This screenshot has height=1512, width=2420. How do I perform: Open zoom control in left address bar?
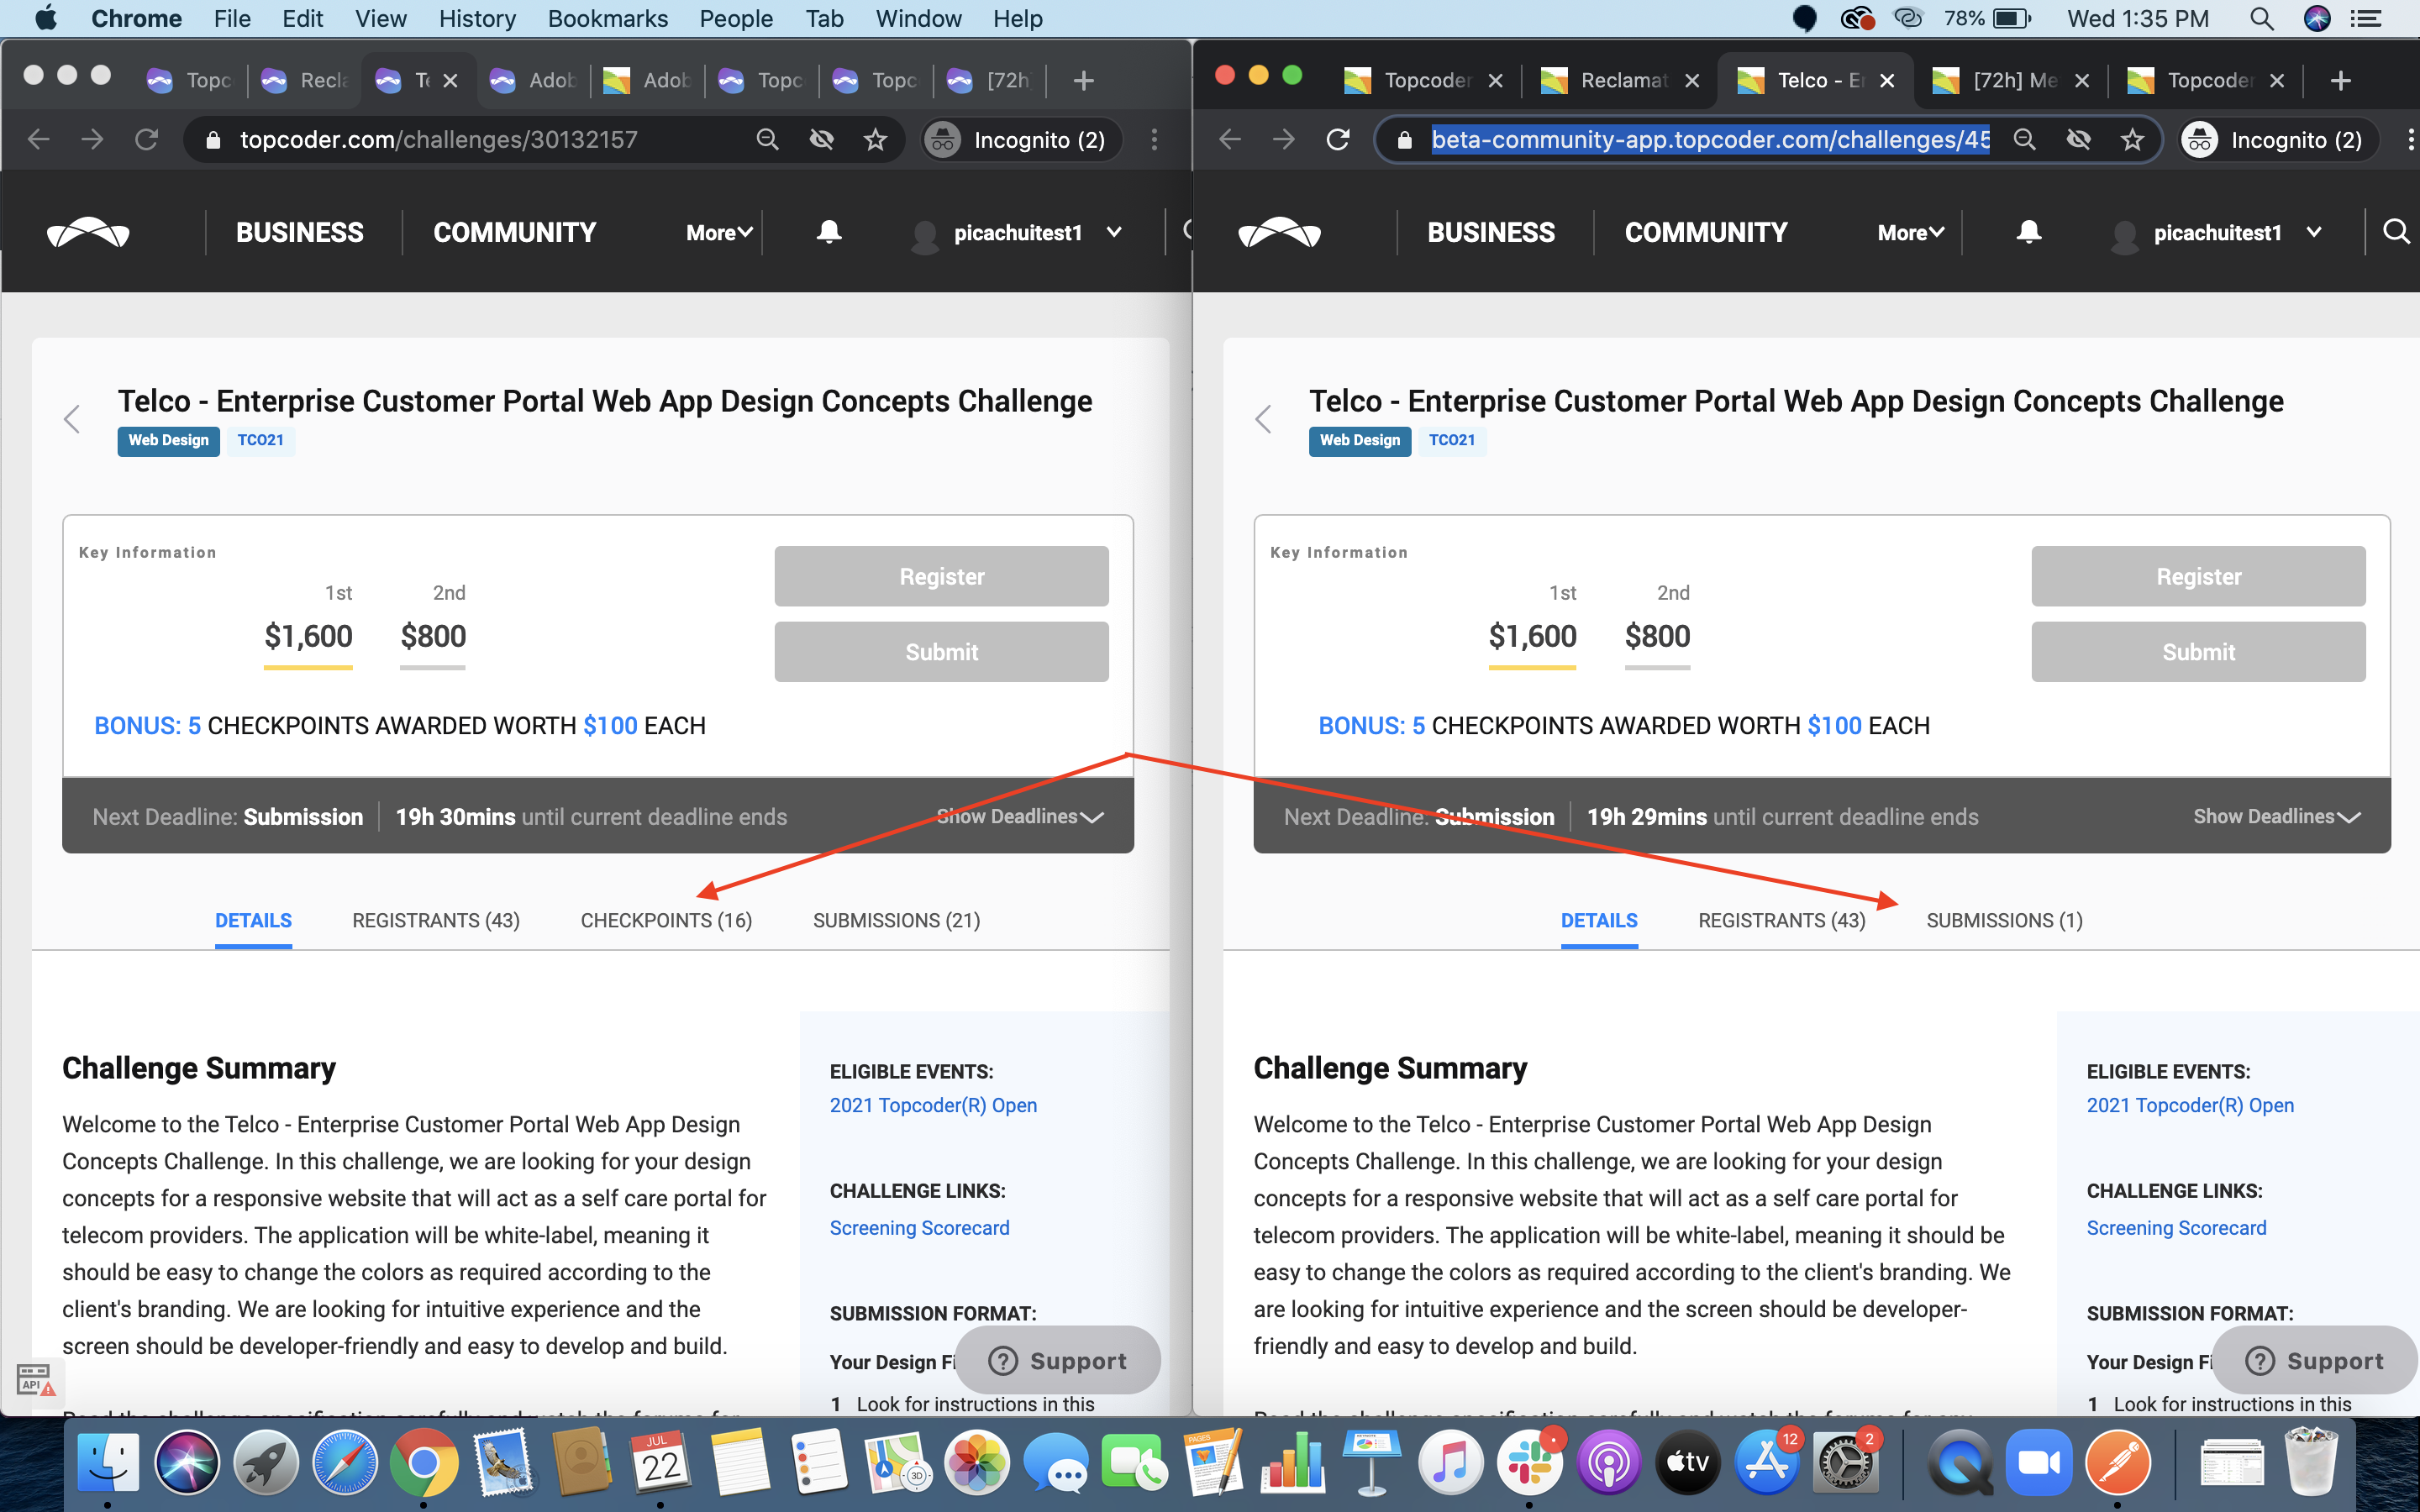767,139
